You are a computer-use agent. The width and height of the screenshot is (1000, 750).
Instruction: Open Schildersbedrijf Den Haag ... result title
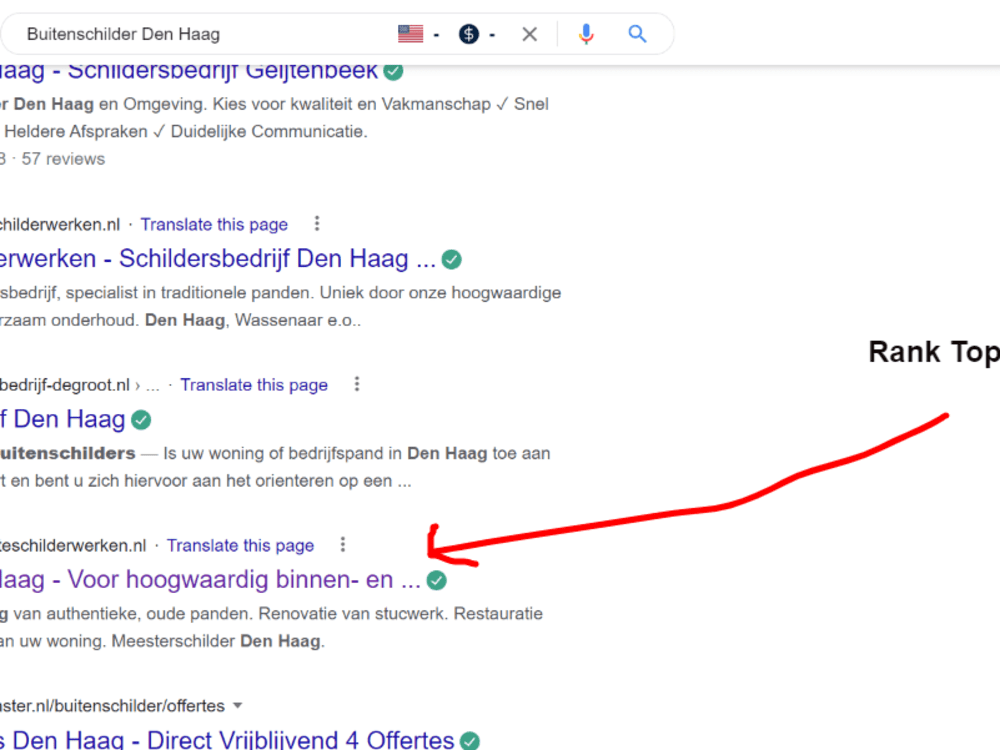[217, 259]
